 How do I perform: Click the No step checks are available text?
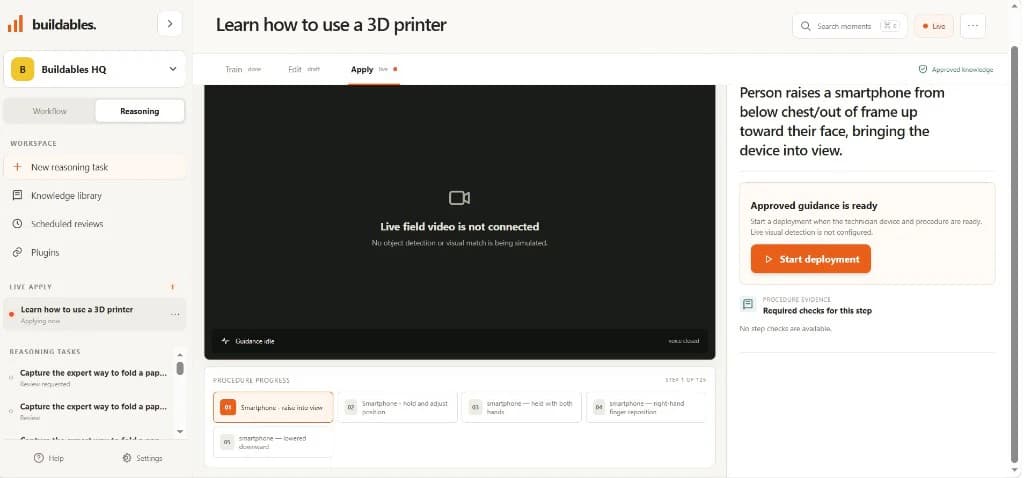click(x=786, y=328)
